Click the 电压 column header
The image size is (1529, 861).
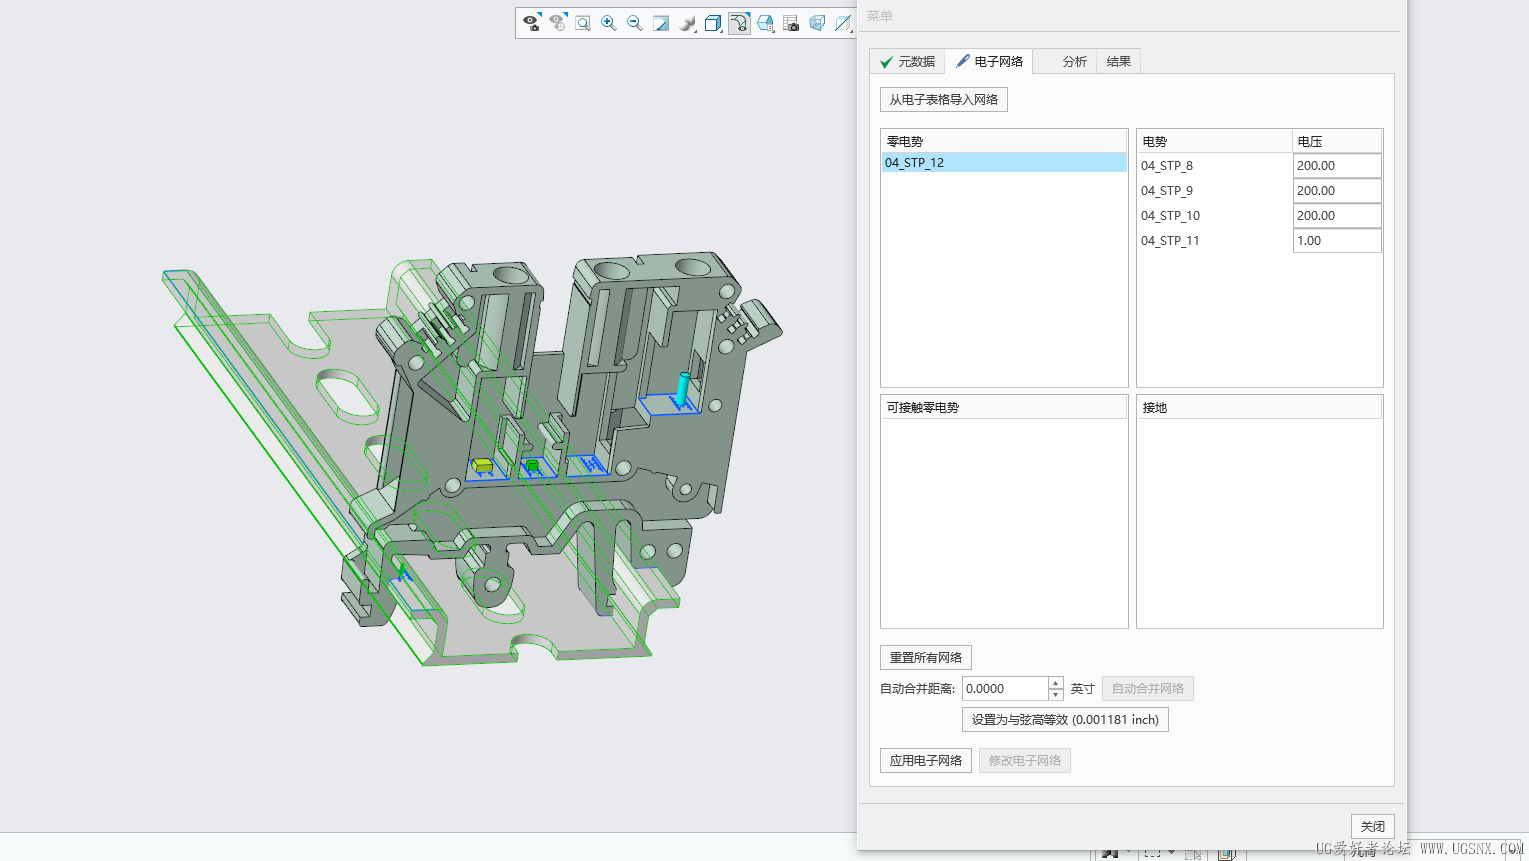click(1337, 141)
